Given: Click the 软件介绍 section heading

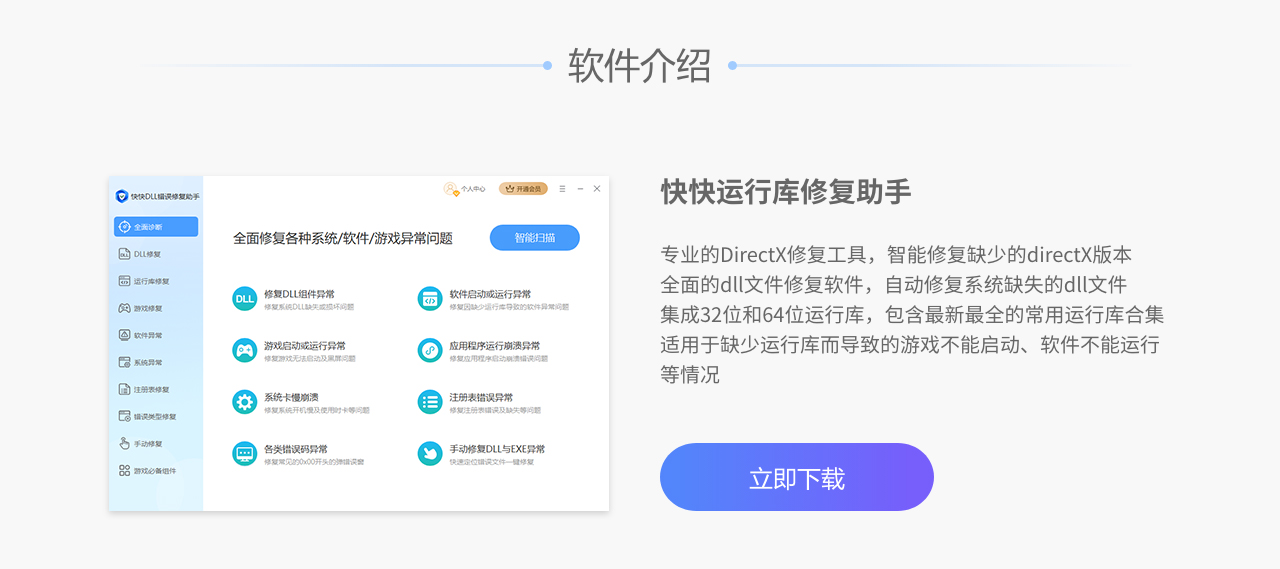Looking at the screenshot, I should click(x=640, y=66).
